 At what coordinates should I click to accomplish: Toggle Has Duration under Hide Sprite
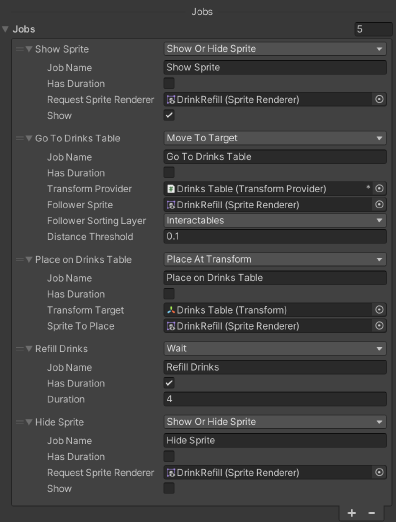pos(169,456)
